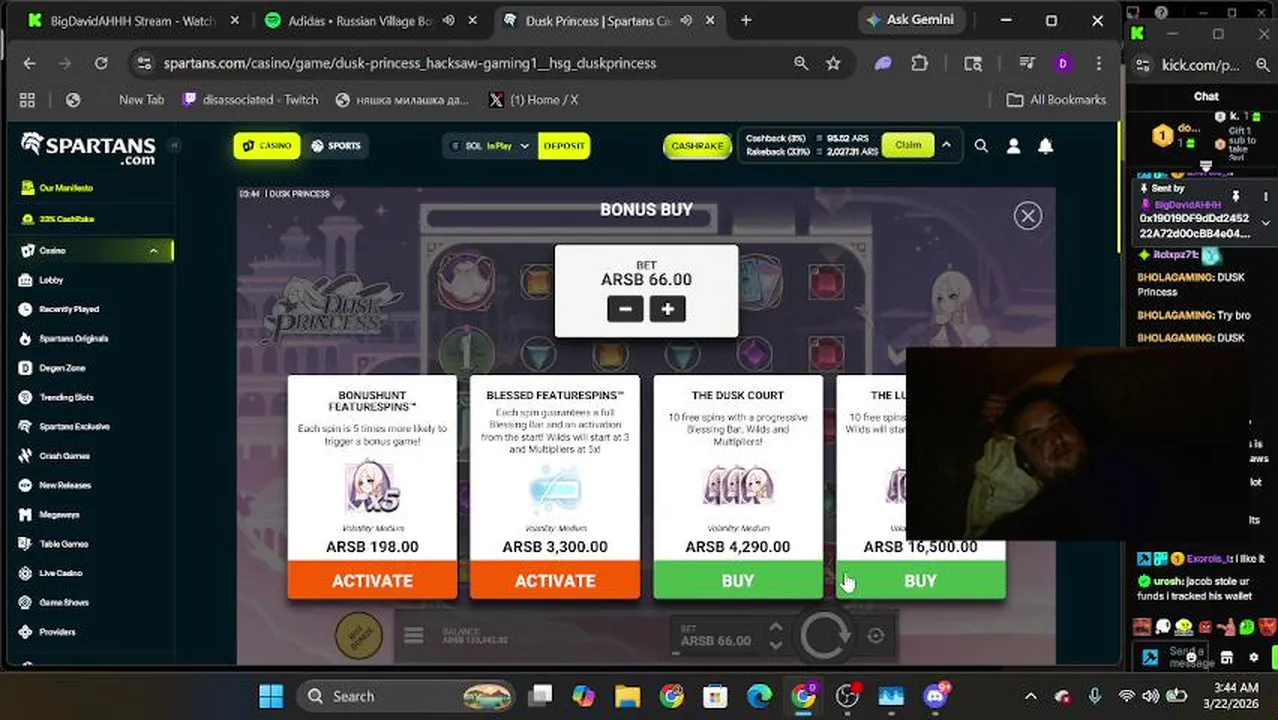Click the Spartans.com logo
Viewport: 1278px width, 720px height.
(x=88, y=148)
